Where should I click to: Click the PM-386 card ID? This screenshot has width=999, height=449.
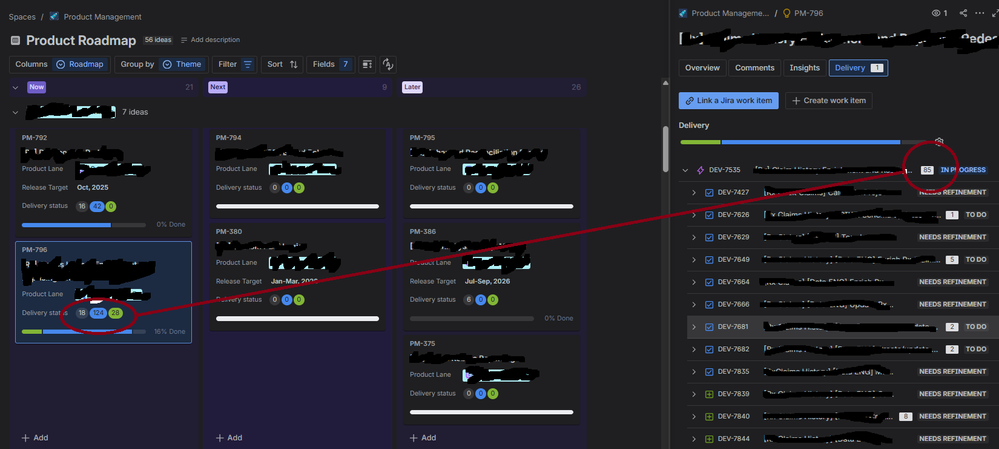coord(422,232)
